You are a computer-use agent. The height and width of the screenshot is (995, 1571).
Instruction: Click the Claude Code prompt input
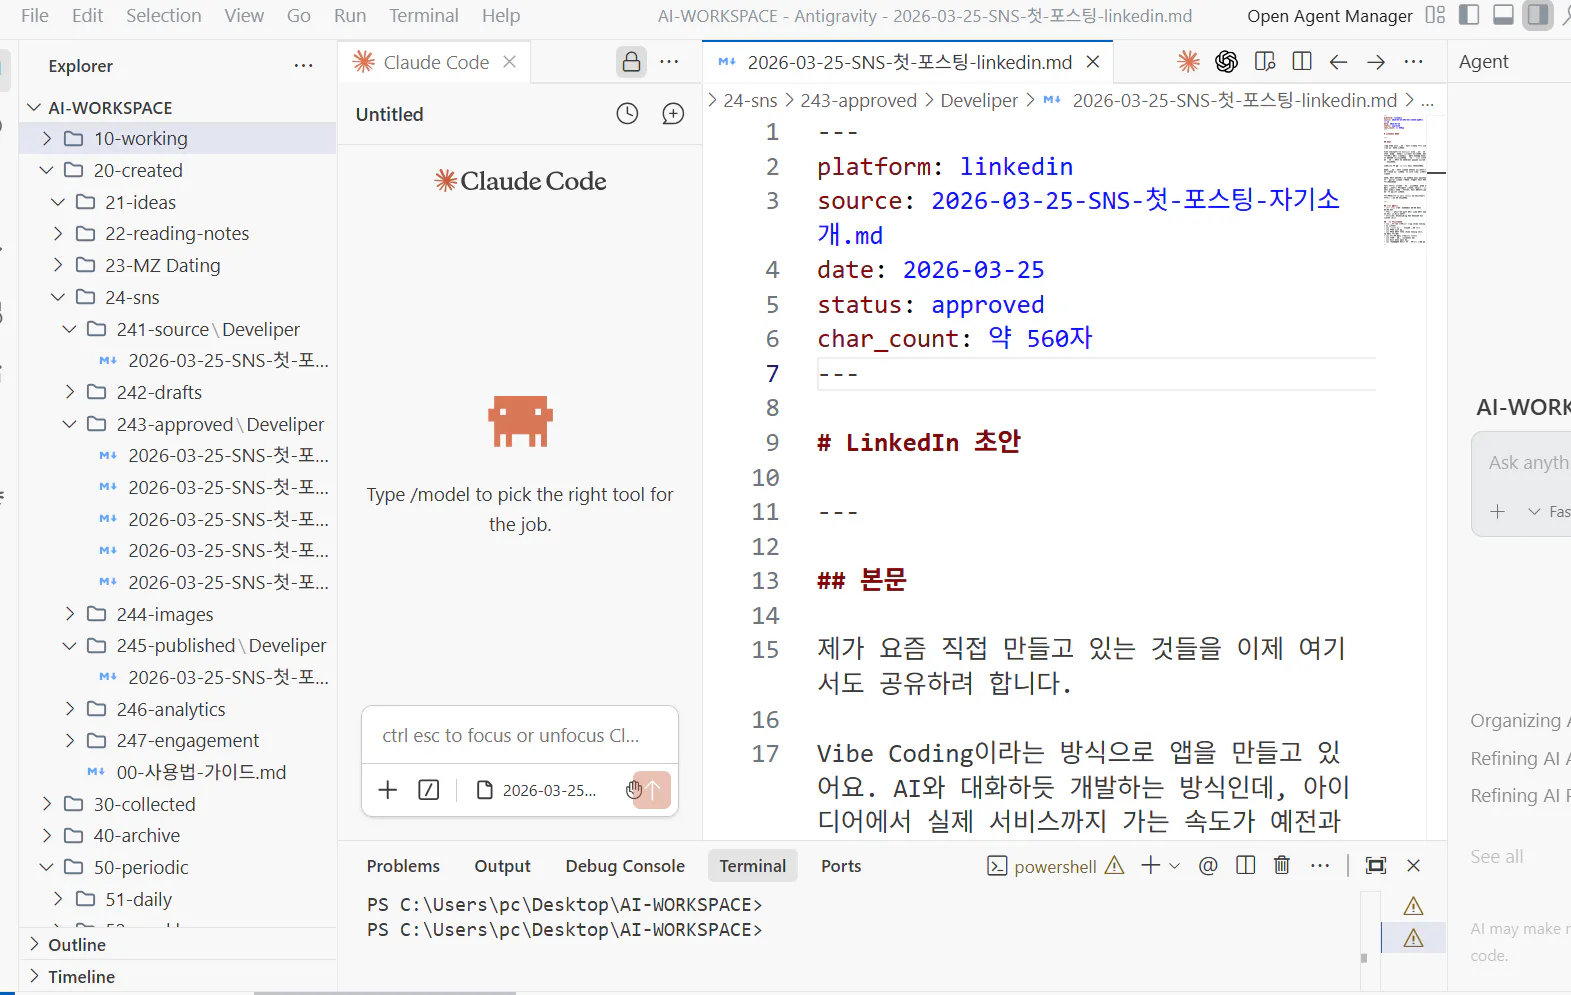click(520, 736)
